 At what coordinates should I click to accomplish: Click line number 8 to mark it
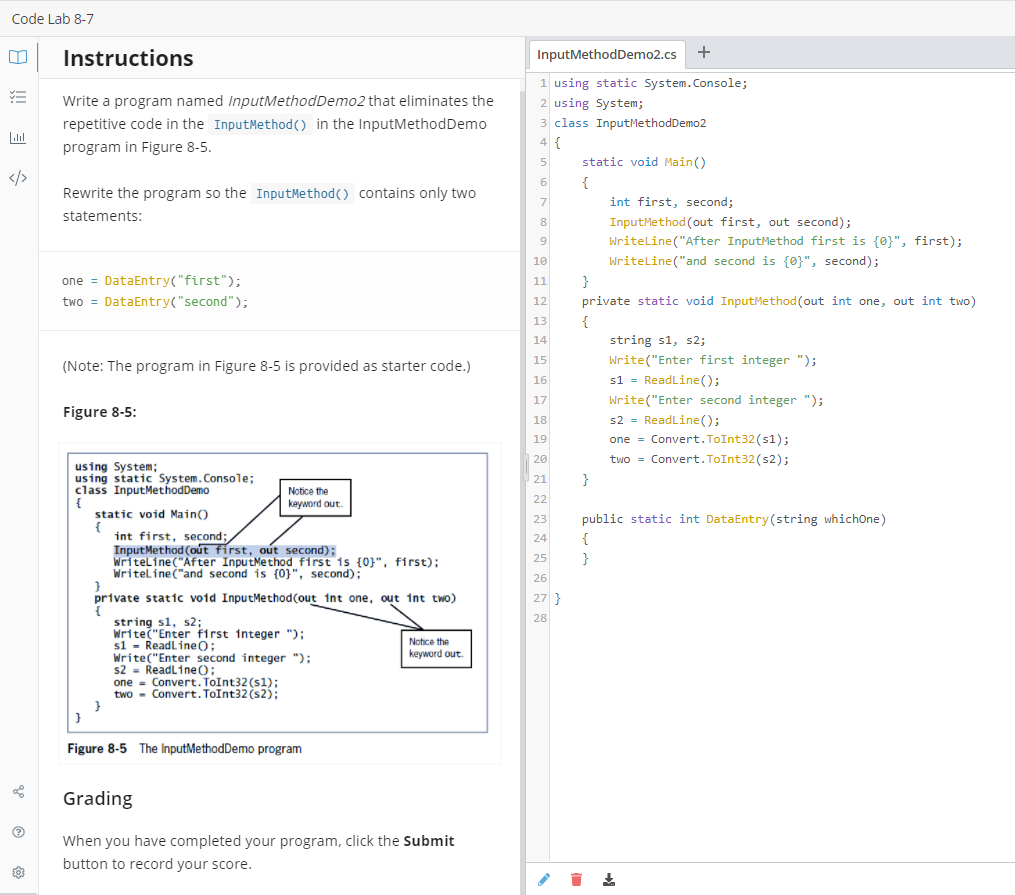540,221
